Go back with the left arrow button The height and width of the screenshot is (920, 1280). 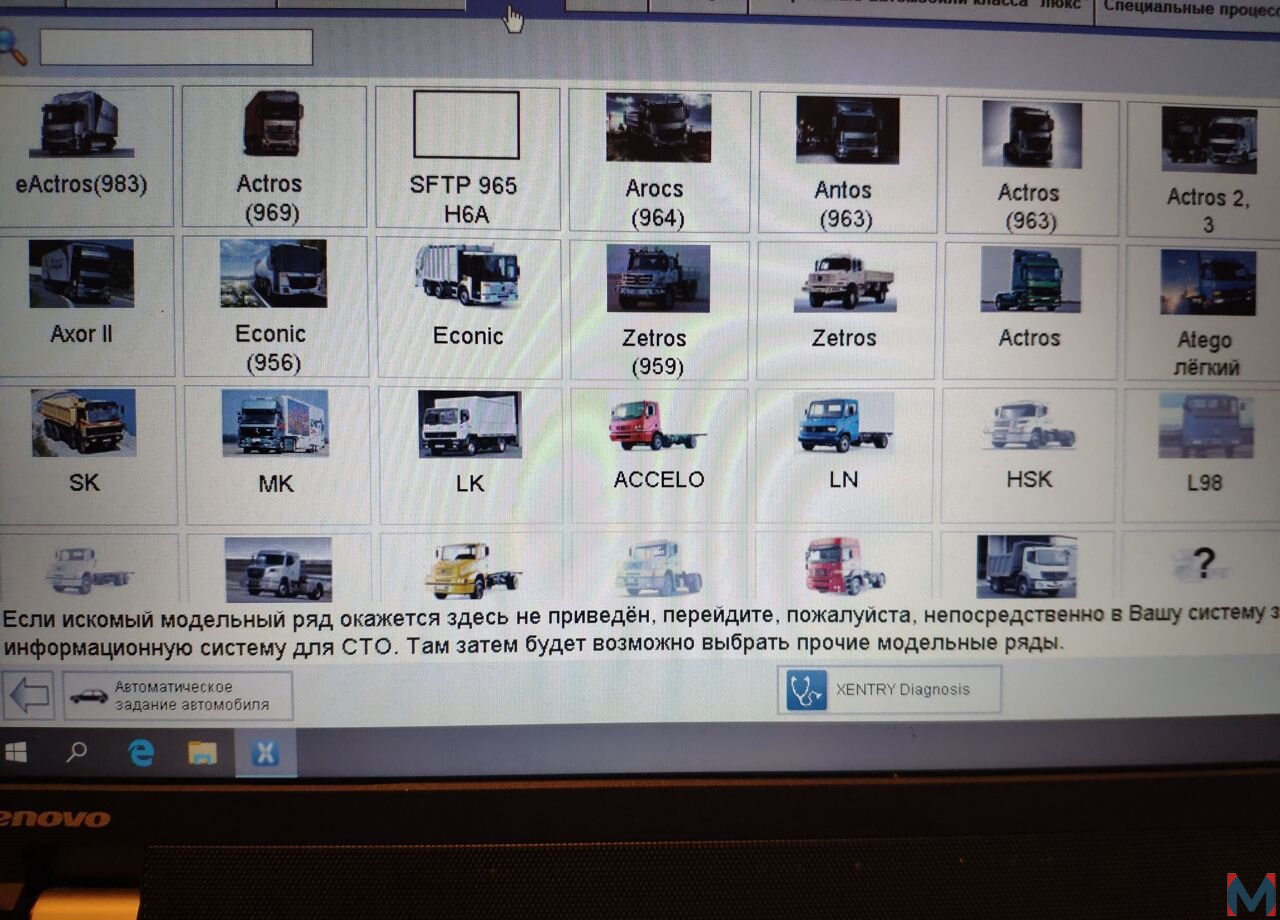(x=28, y=695)
